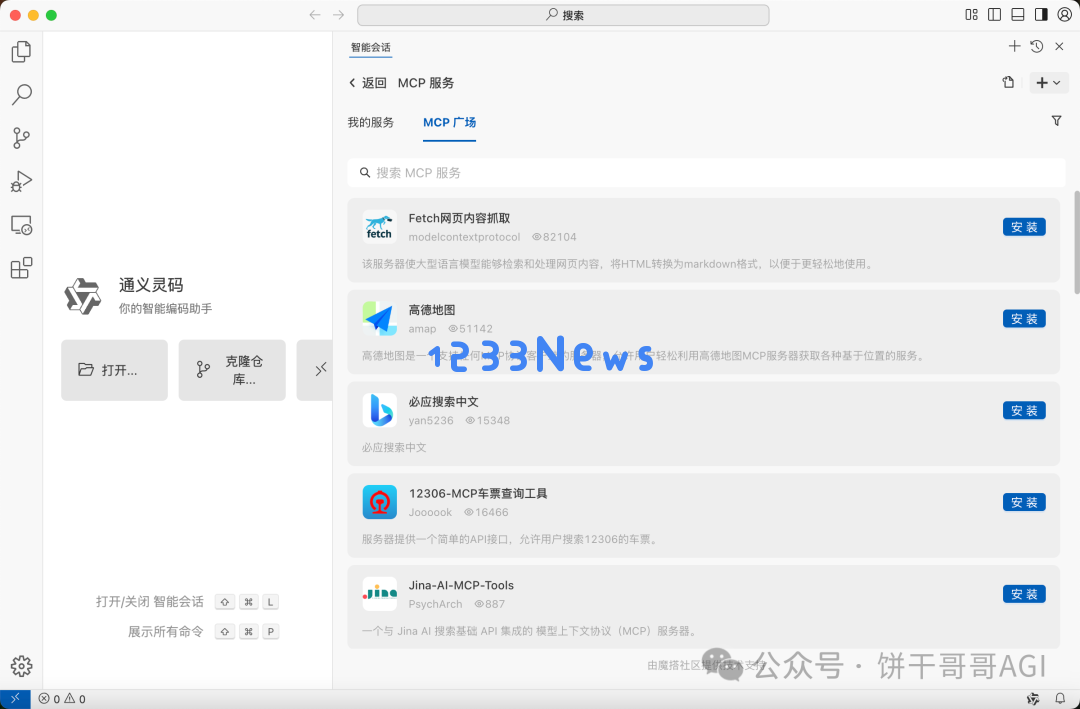Install 高德地图 service

tap(1024, 318)
